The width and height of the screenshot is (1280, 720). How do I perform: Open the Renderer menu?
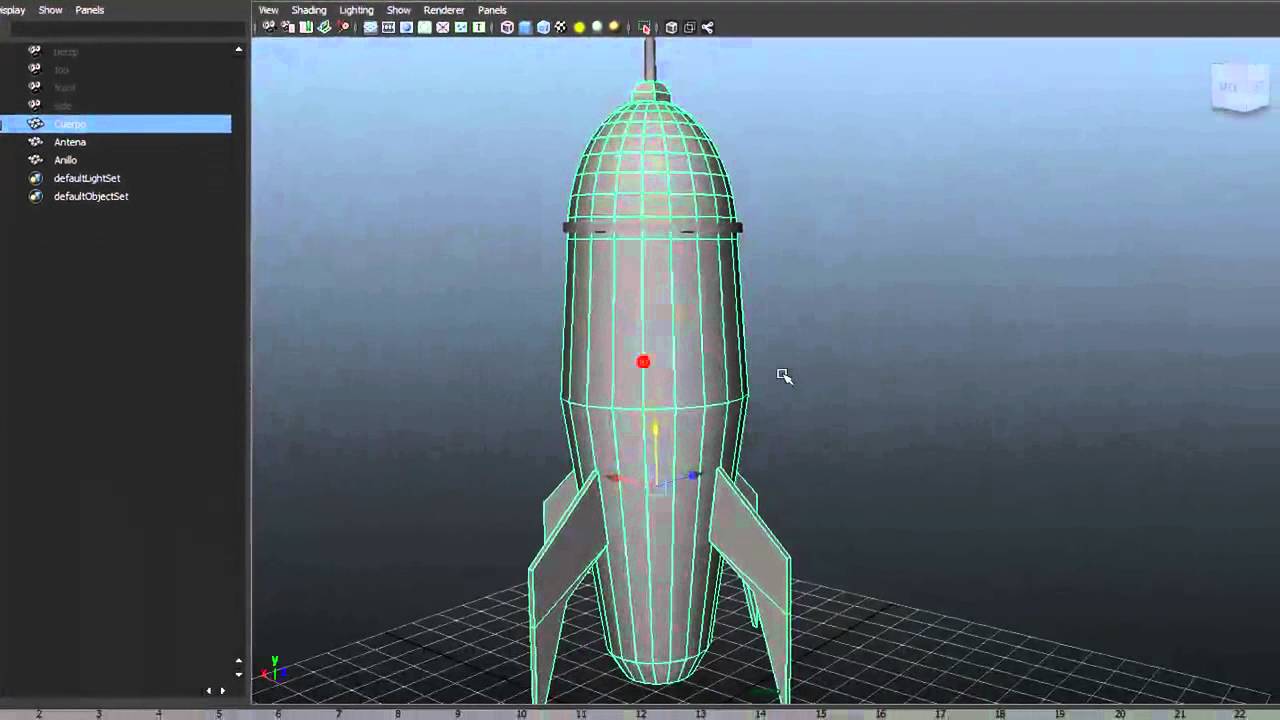[444, 10]
